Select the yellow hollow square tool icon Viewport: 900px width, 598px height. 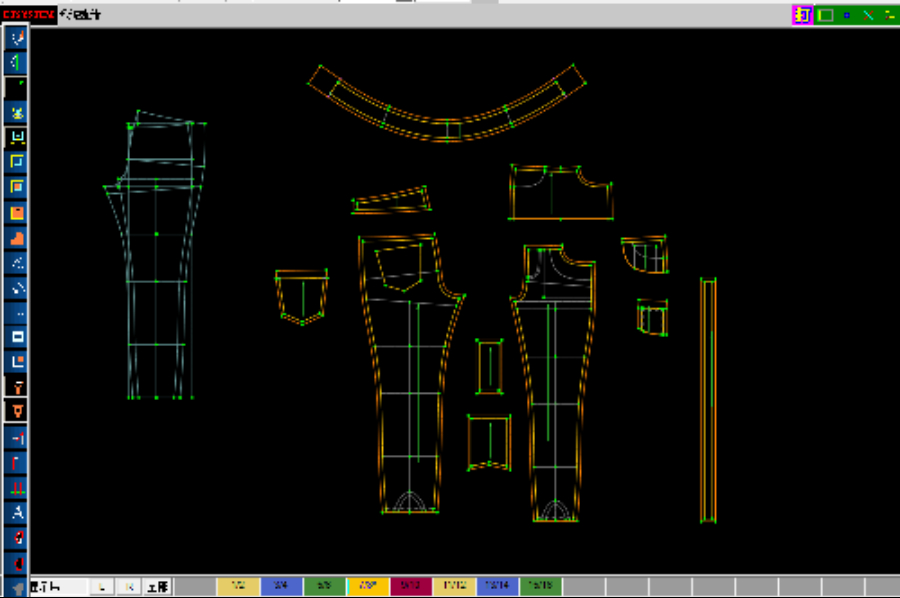coord(17,162)
